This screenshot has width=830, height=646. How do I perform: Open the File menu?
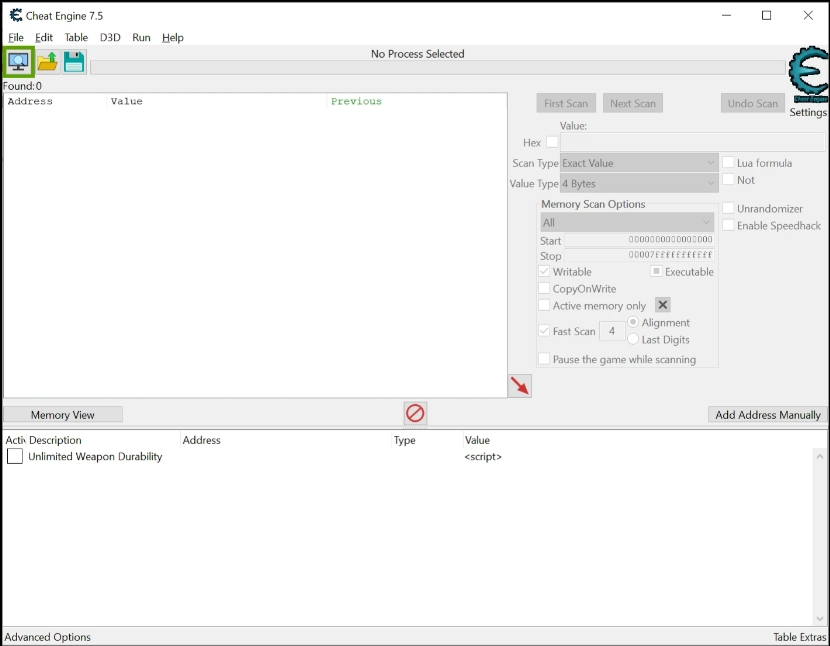pos(16,37)
